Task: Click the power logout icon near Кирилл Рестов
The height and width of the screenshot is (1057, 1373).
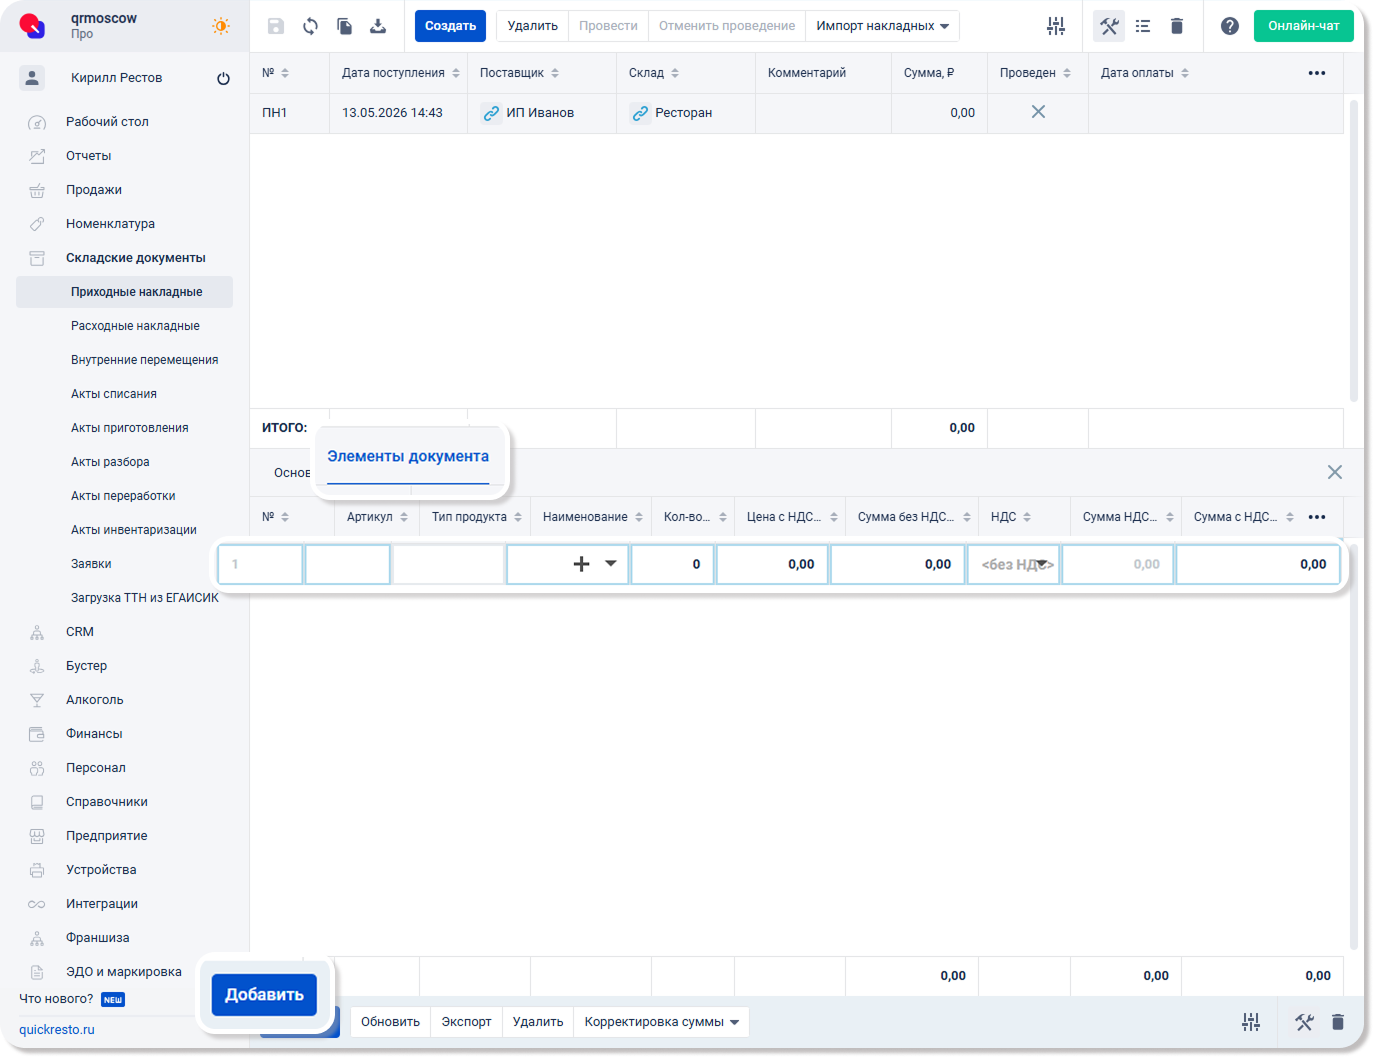Action: click(x=223, y=78)
